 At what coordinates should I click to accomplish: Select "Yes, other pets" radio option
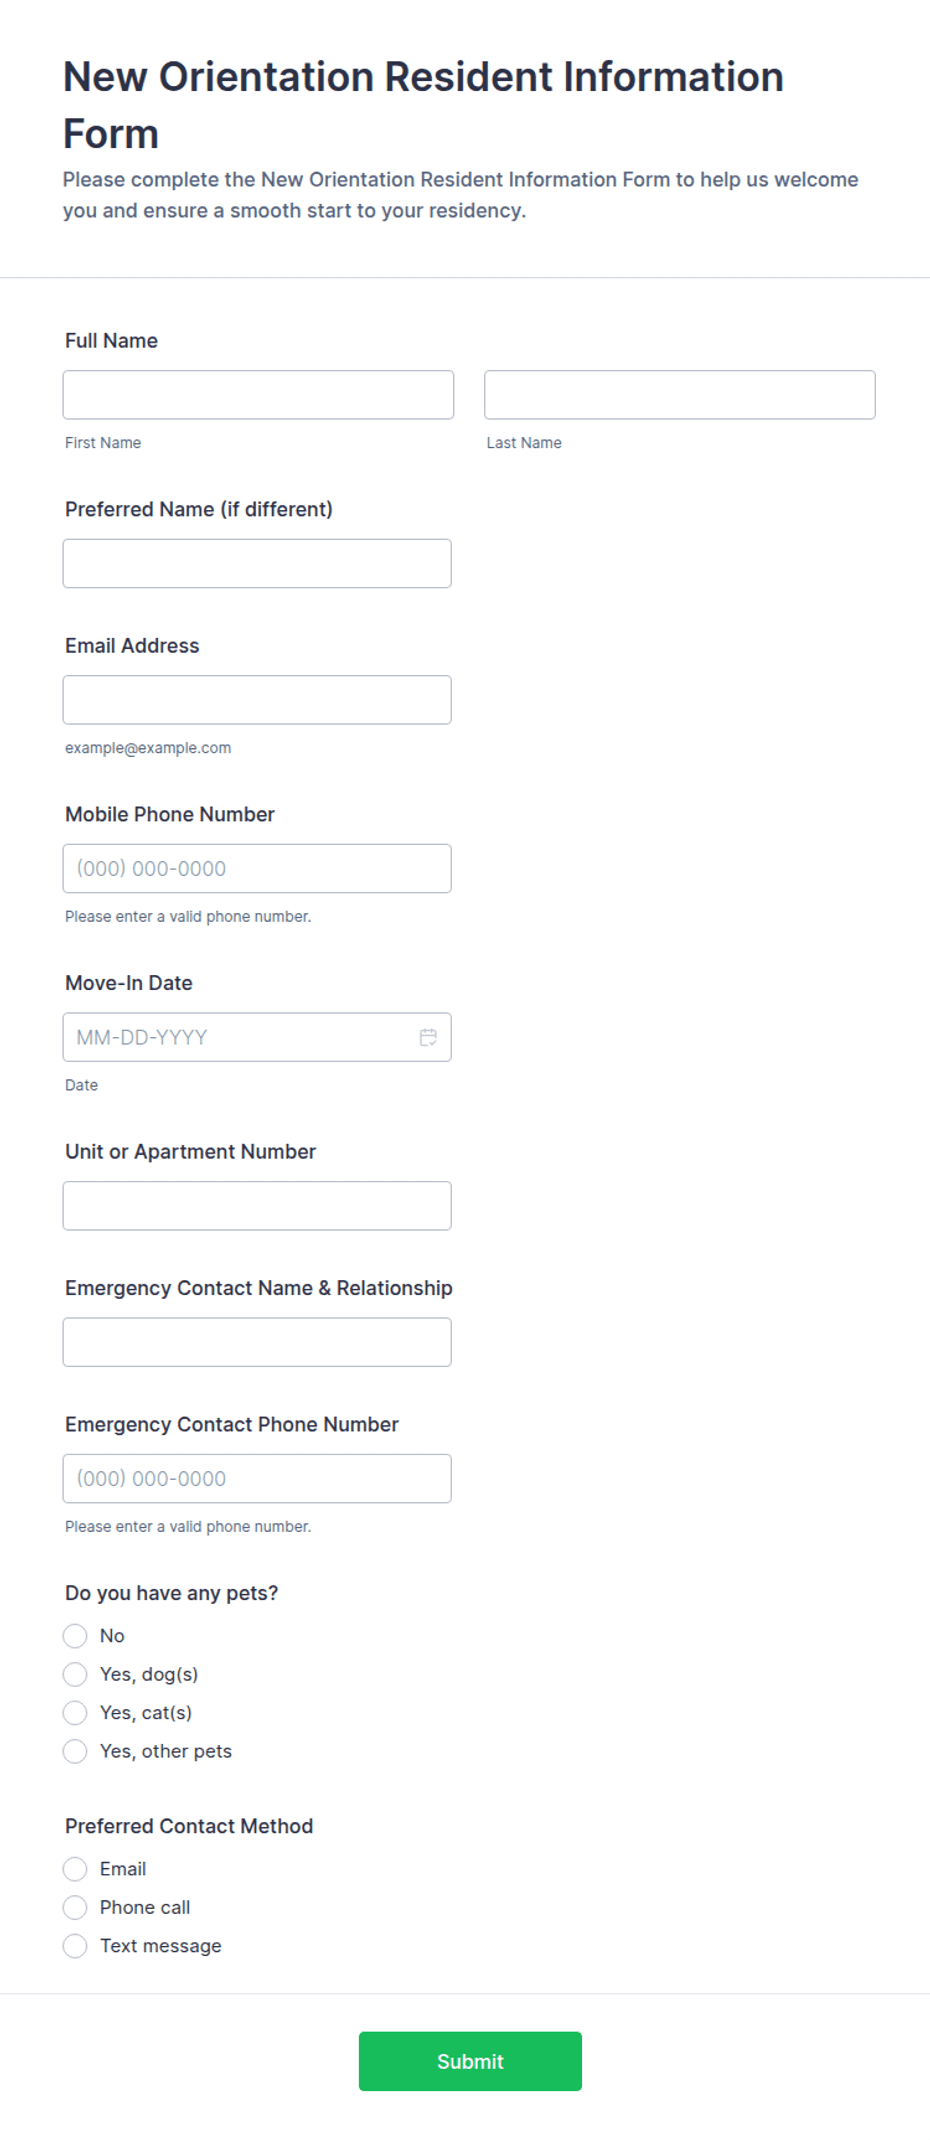click(x=75, y=1751)
